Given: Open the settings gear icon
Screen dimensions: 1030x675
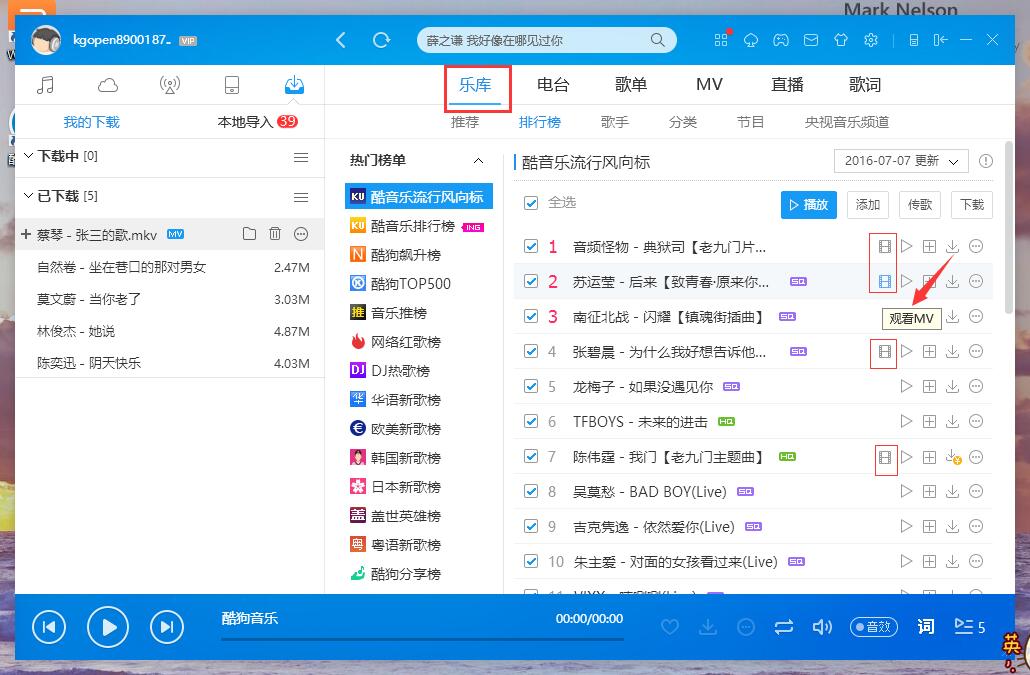Looking at the screenshot, I should [871, 40].
